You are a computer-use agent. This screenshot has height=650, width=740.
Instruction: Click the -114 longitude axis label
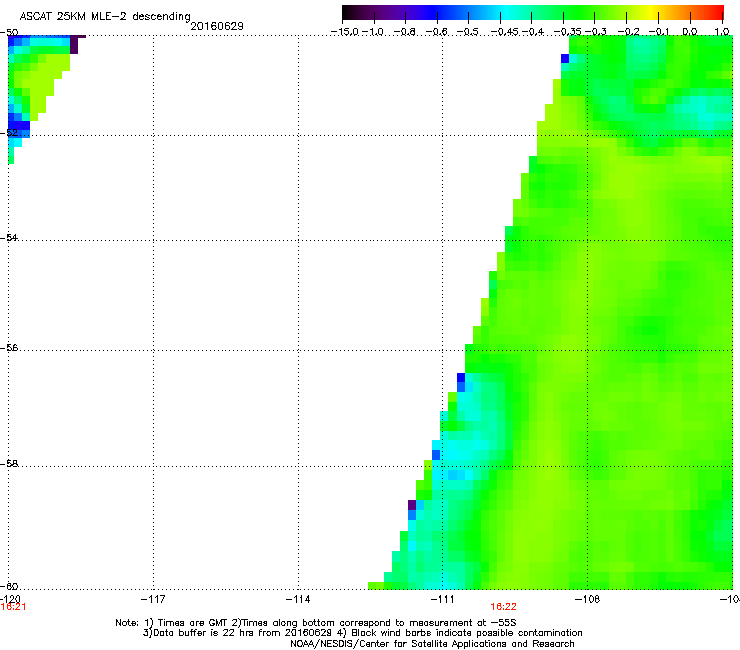coord(298,599)
